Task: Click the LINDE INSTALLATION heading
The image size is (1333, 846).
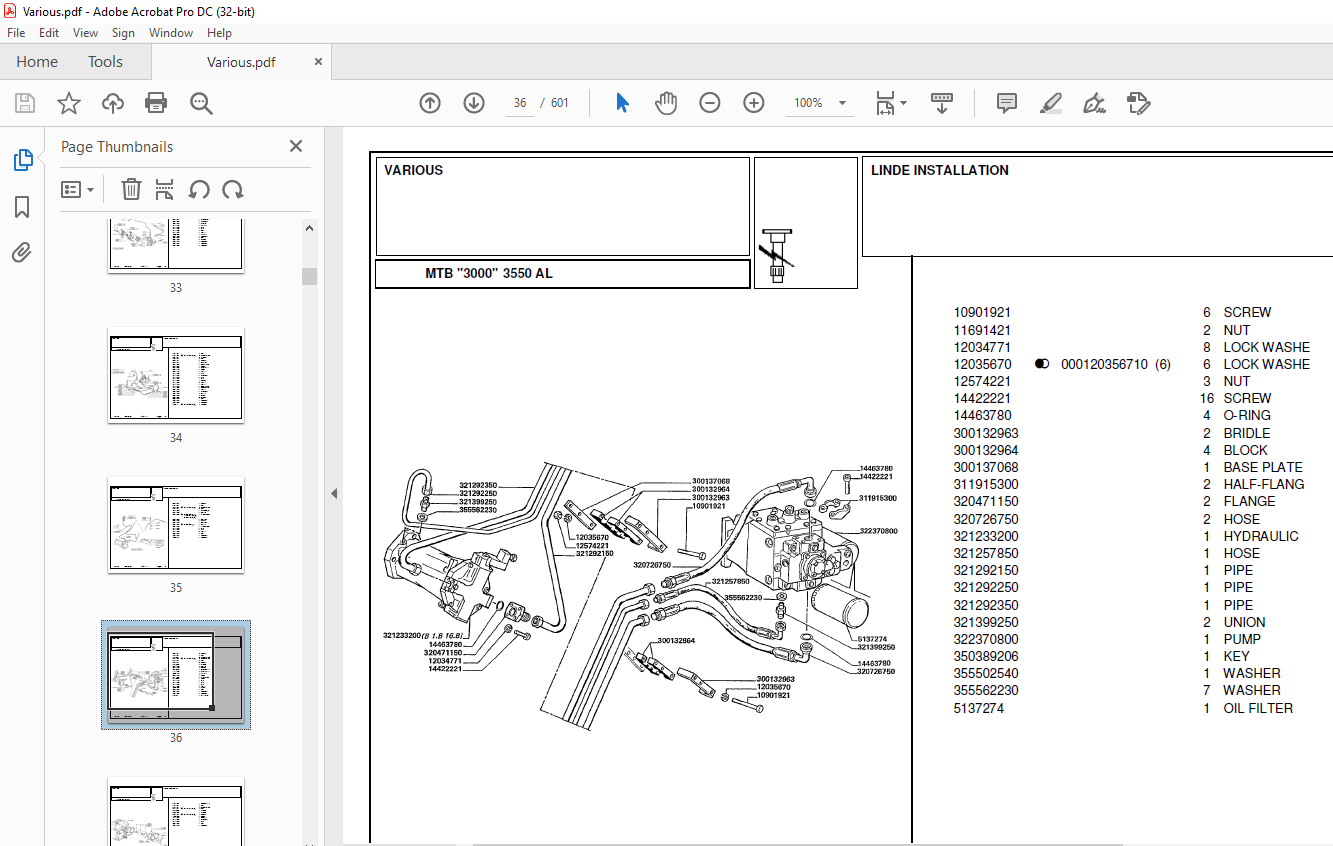Action: coord(940,170)
